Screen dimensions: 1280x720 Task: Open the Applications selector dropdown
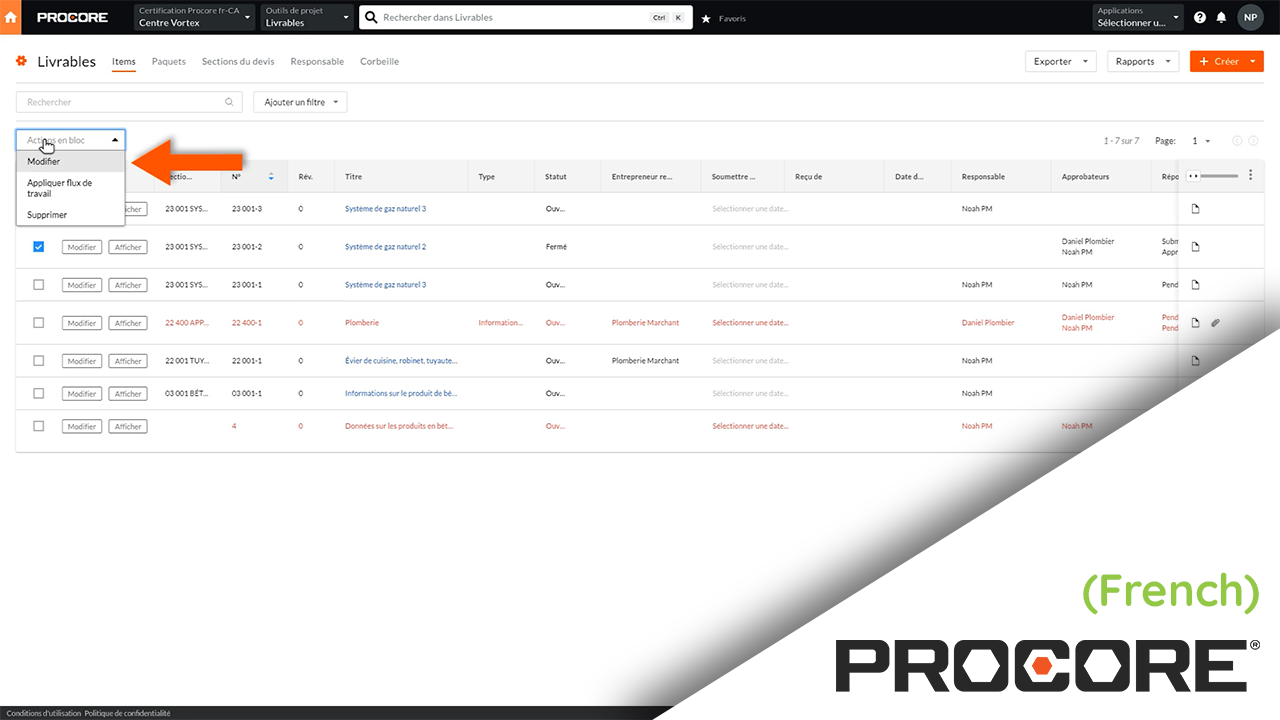pos(1138,17)
